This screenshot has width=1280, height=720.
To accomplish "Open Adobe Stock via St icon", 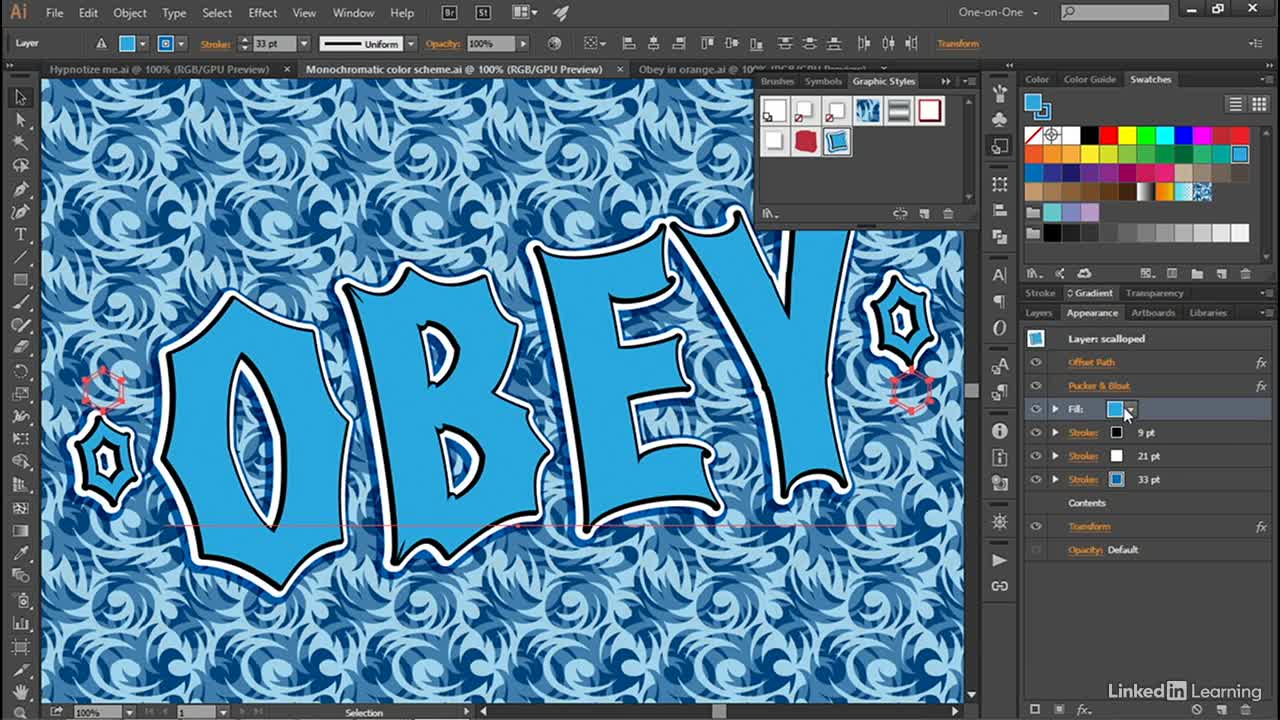I will pos(483,13).
